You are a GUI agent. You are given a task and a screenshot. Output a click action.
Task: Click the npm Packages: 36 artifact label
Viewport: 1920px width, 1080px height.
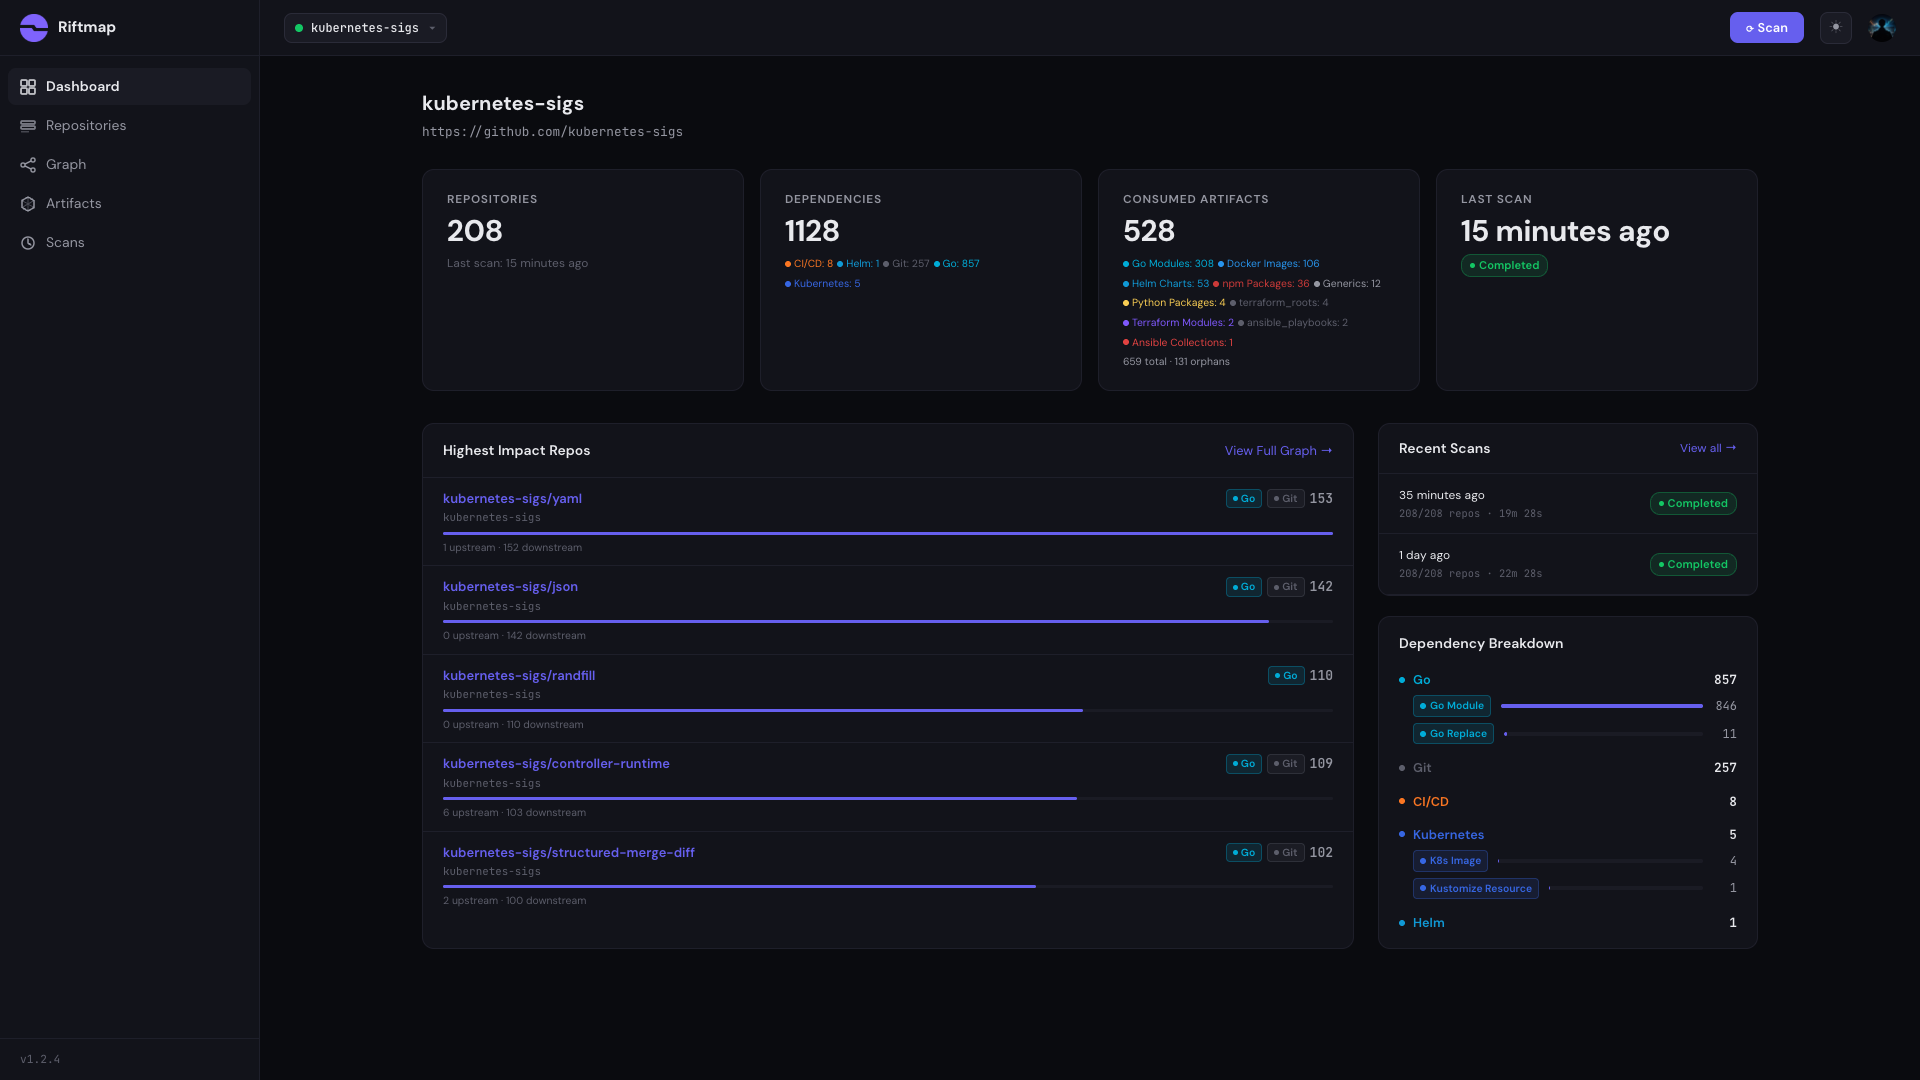tap(1261, 284)
